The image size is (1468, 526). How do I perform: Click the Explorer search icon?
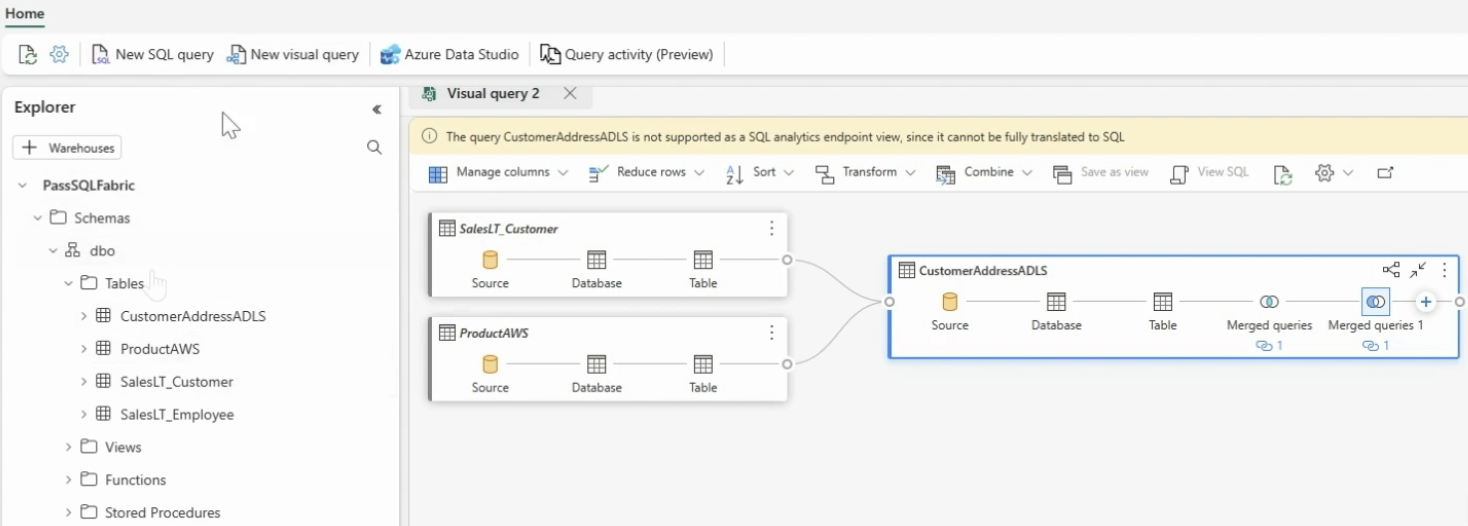(375, 148)
